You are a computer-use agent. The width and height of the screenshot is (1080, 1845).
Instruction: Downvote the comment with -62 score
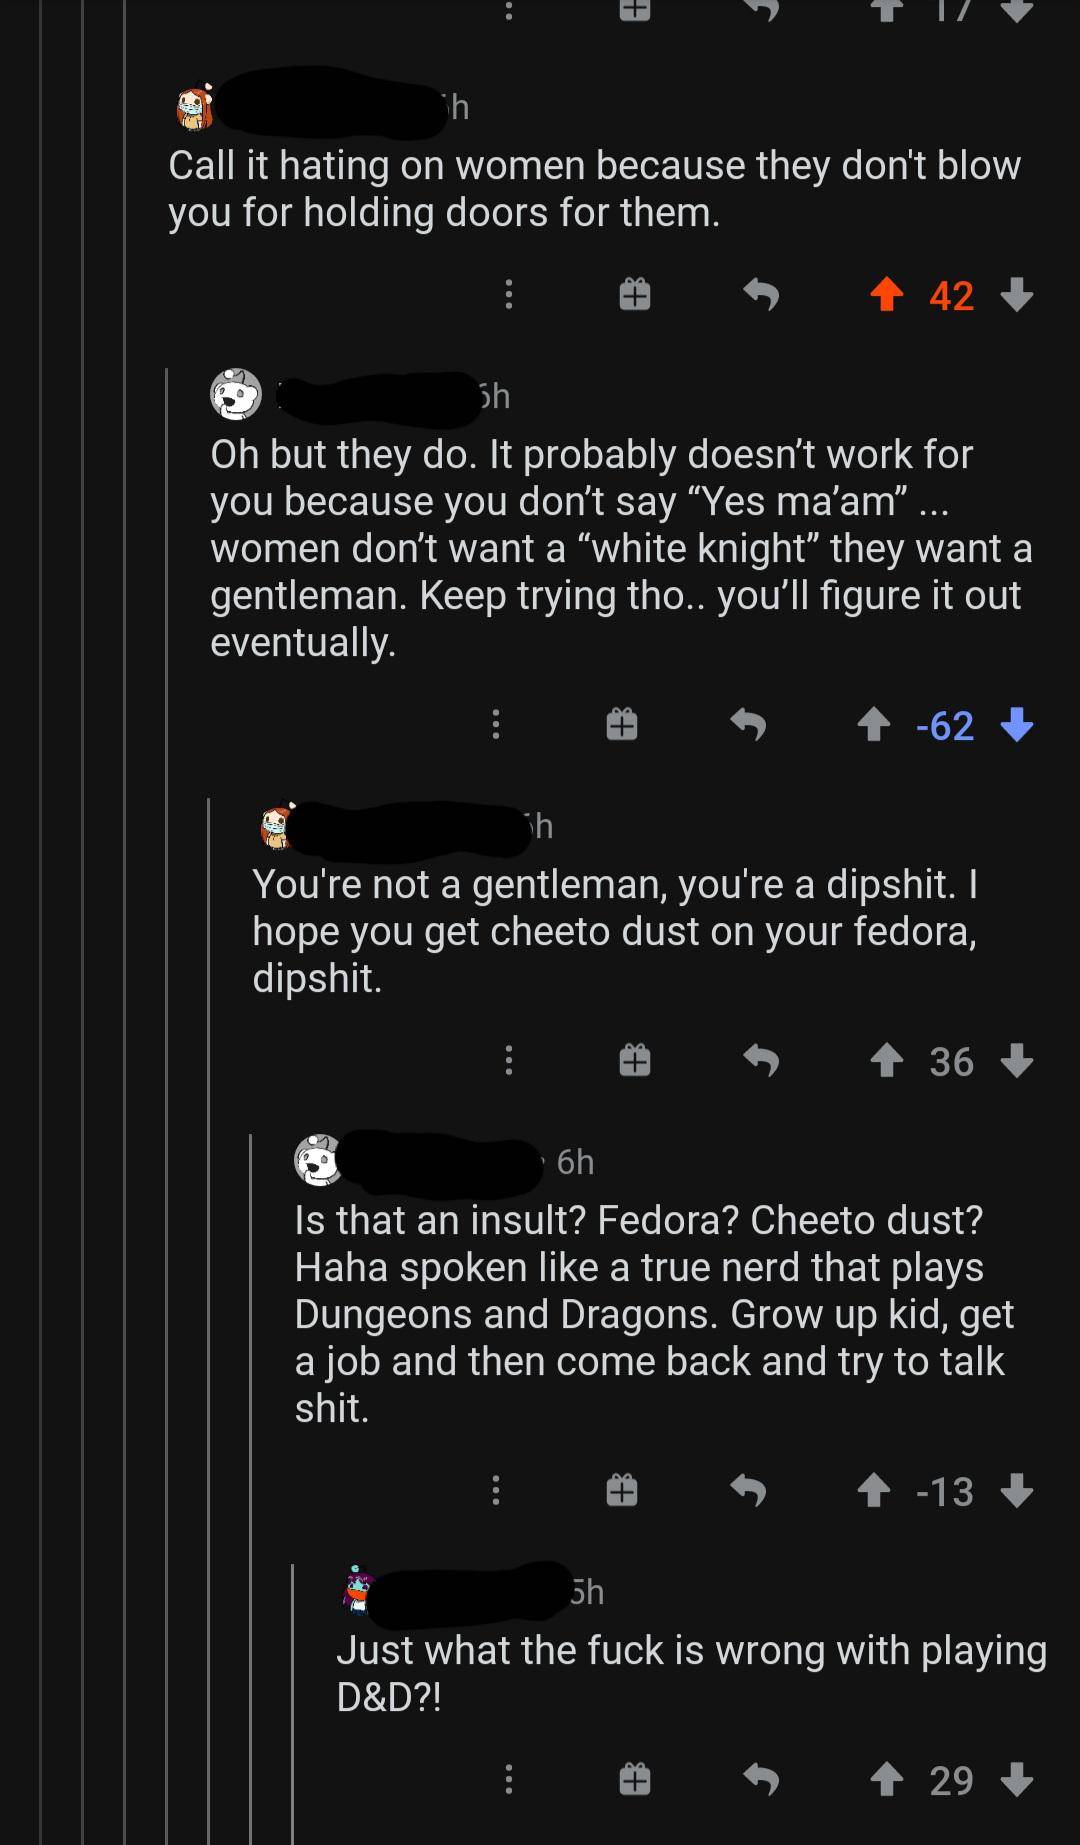coord(1020,728)
